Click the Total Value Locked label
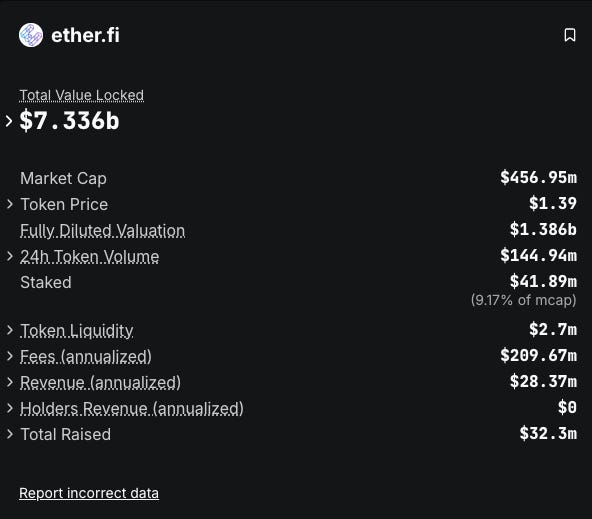 [x=82, y=95]
